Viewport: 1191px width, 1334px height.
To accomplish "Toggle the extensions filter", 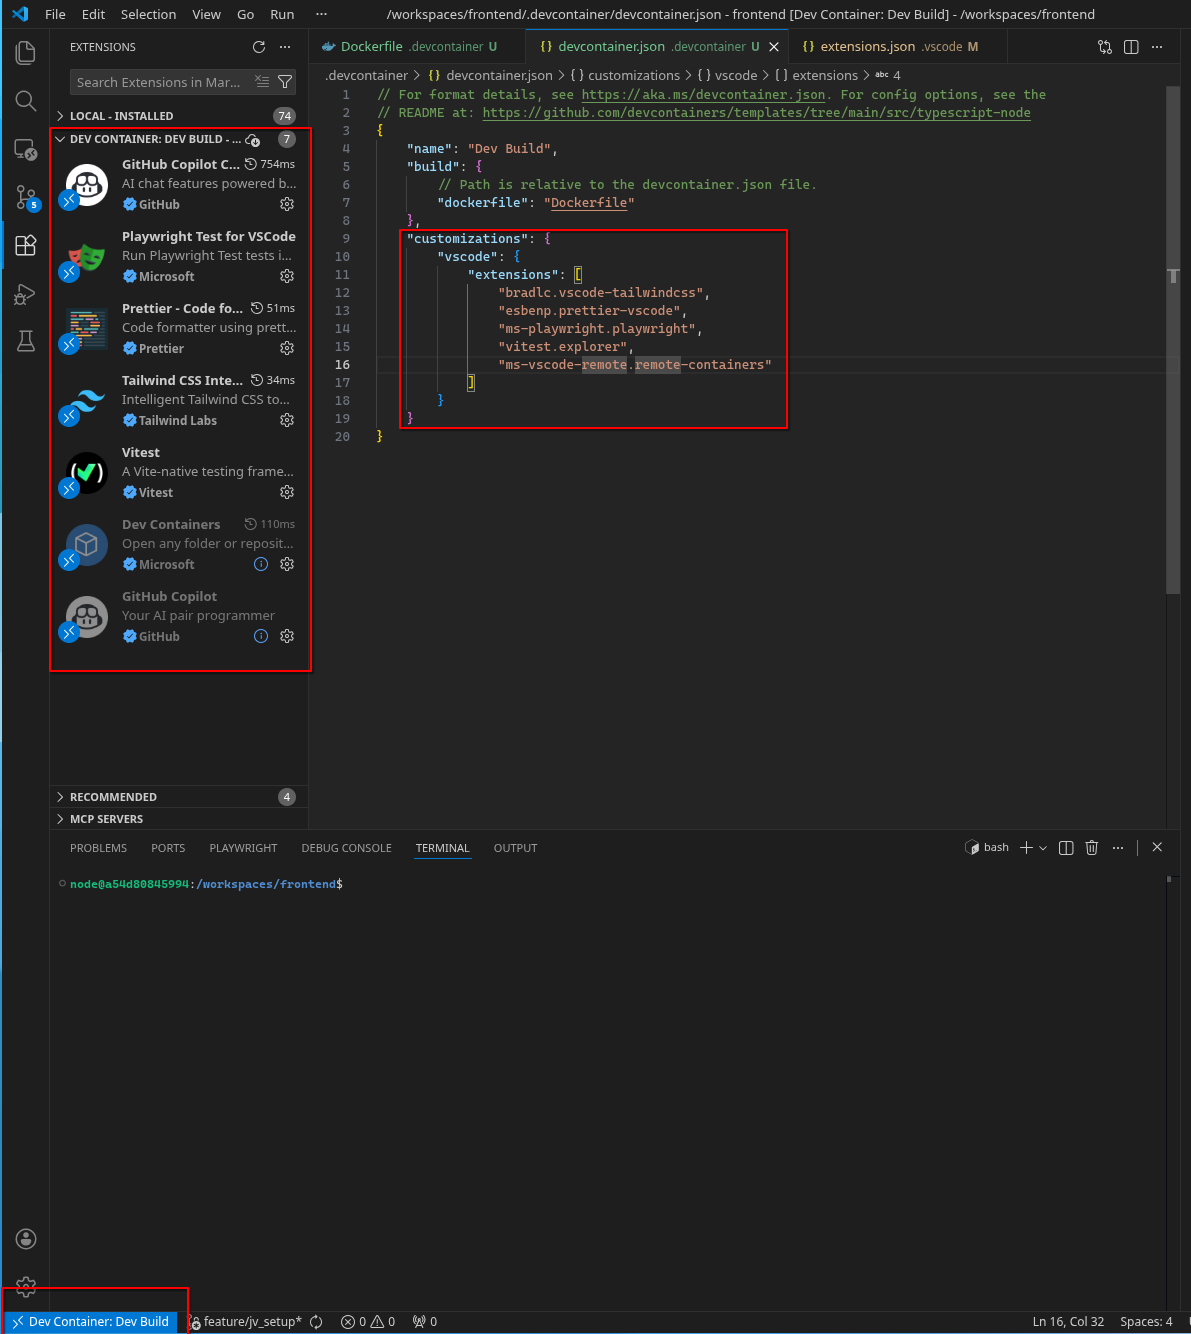I will [x=286, y=81].
